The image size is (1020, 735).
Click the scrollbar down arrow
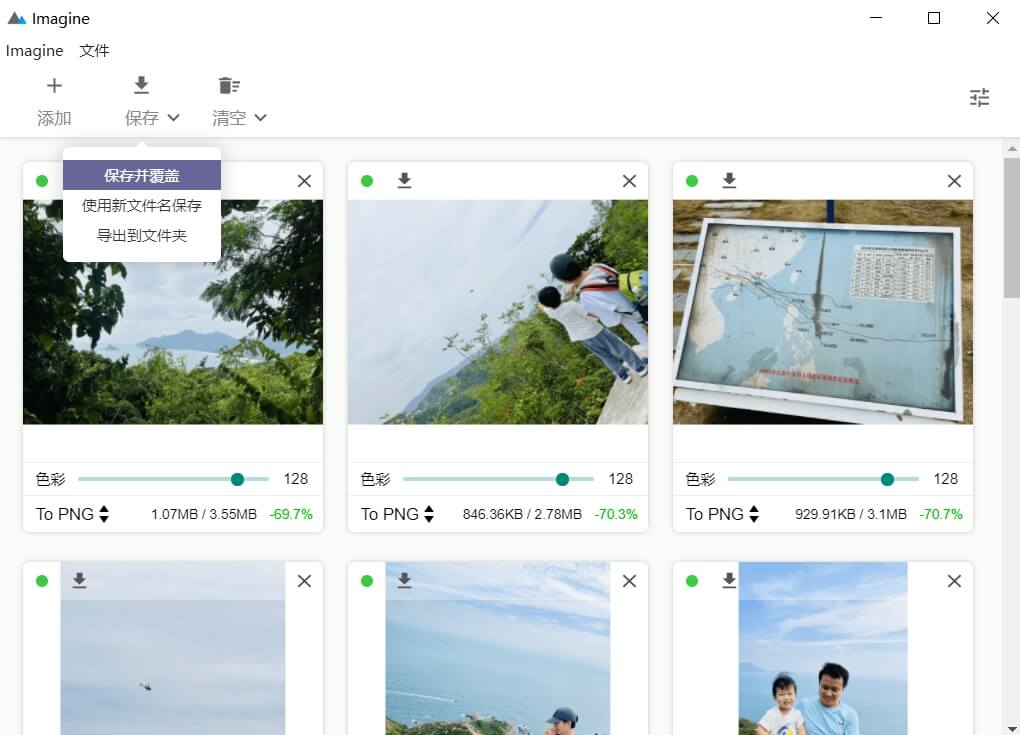pyautogui.click(x=1012, y=728)
